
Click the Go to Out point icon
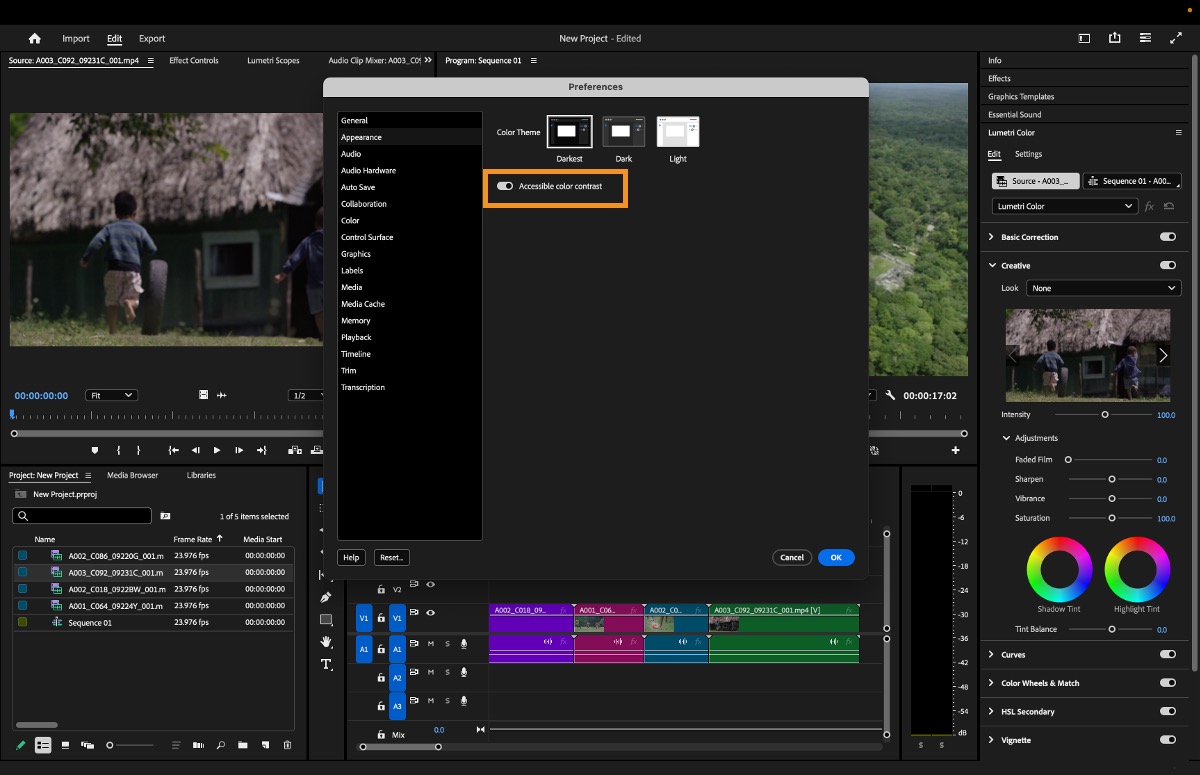tap(262, 451)
